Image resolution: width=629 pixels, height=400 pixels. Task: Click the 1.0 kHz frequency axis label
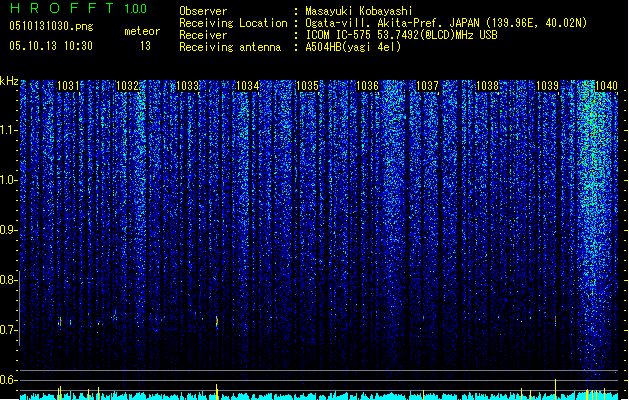[x=8, y=180]
